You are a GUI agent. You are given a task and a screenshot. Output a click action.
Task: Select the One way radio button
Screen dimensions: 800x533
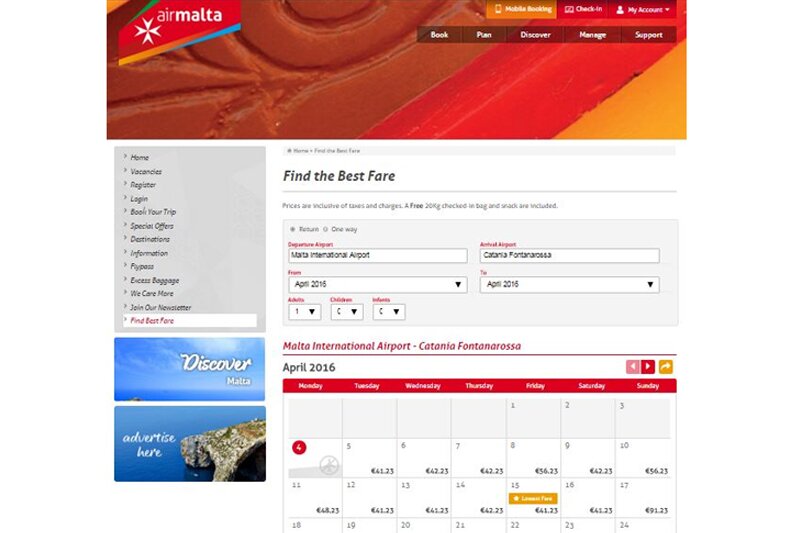point(326,230)
